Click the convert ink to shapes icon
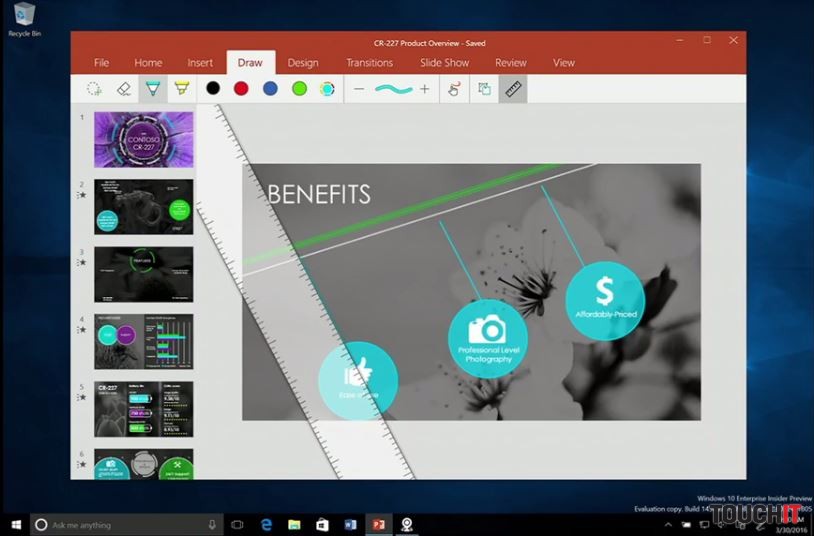Image resolution: width=814 pixels, height=536 pixels. (484, 89)
